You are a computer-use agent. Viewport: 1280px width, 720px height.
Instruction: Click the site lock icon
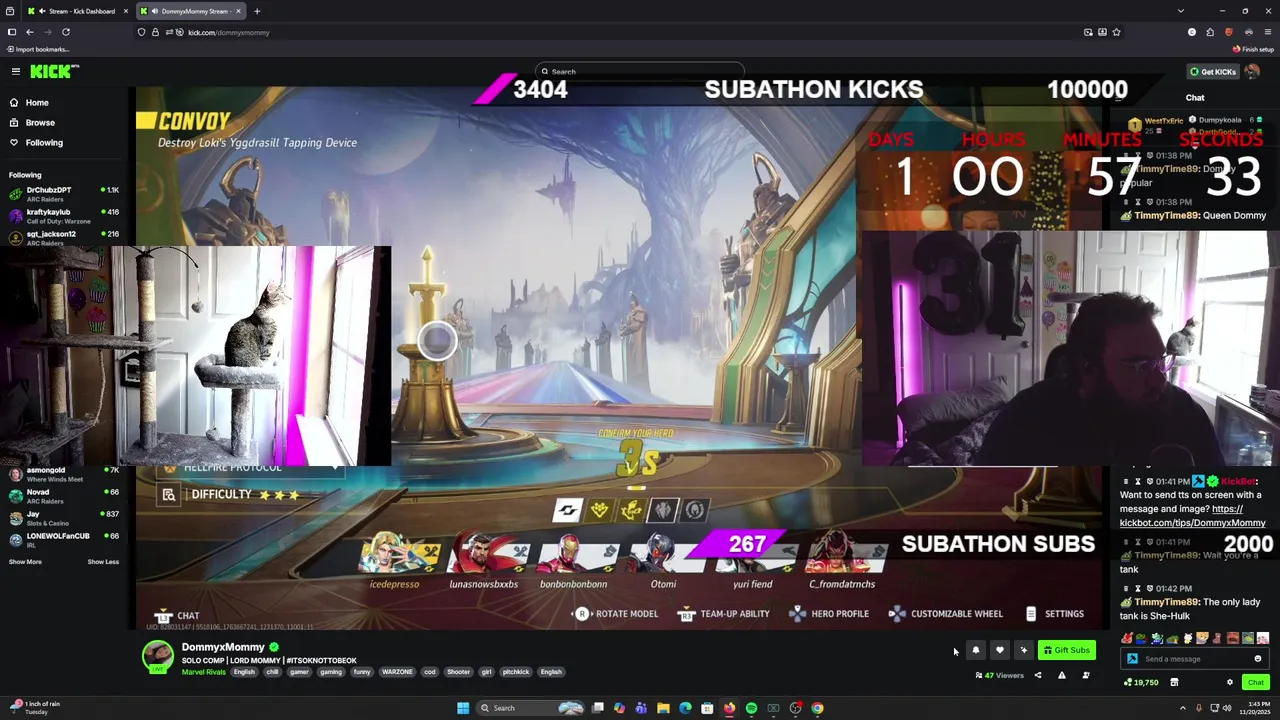pos(155,32)
